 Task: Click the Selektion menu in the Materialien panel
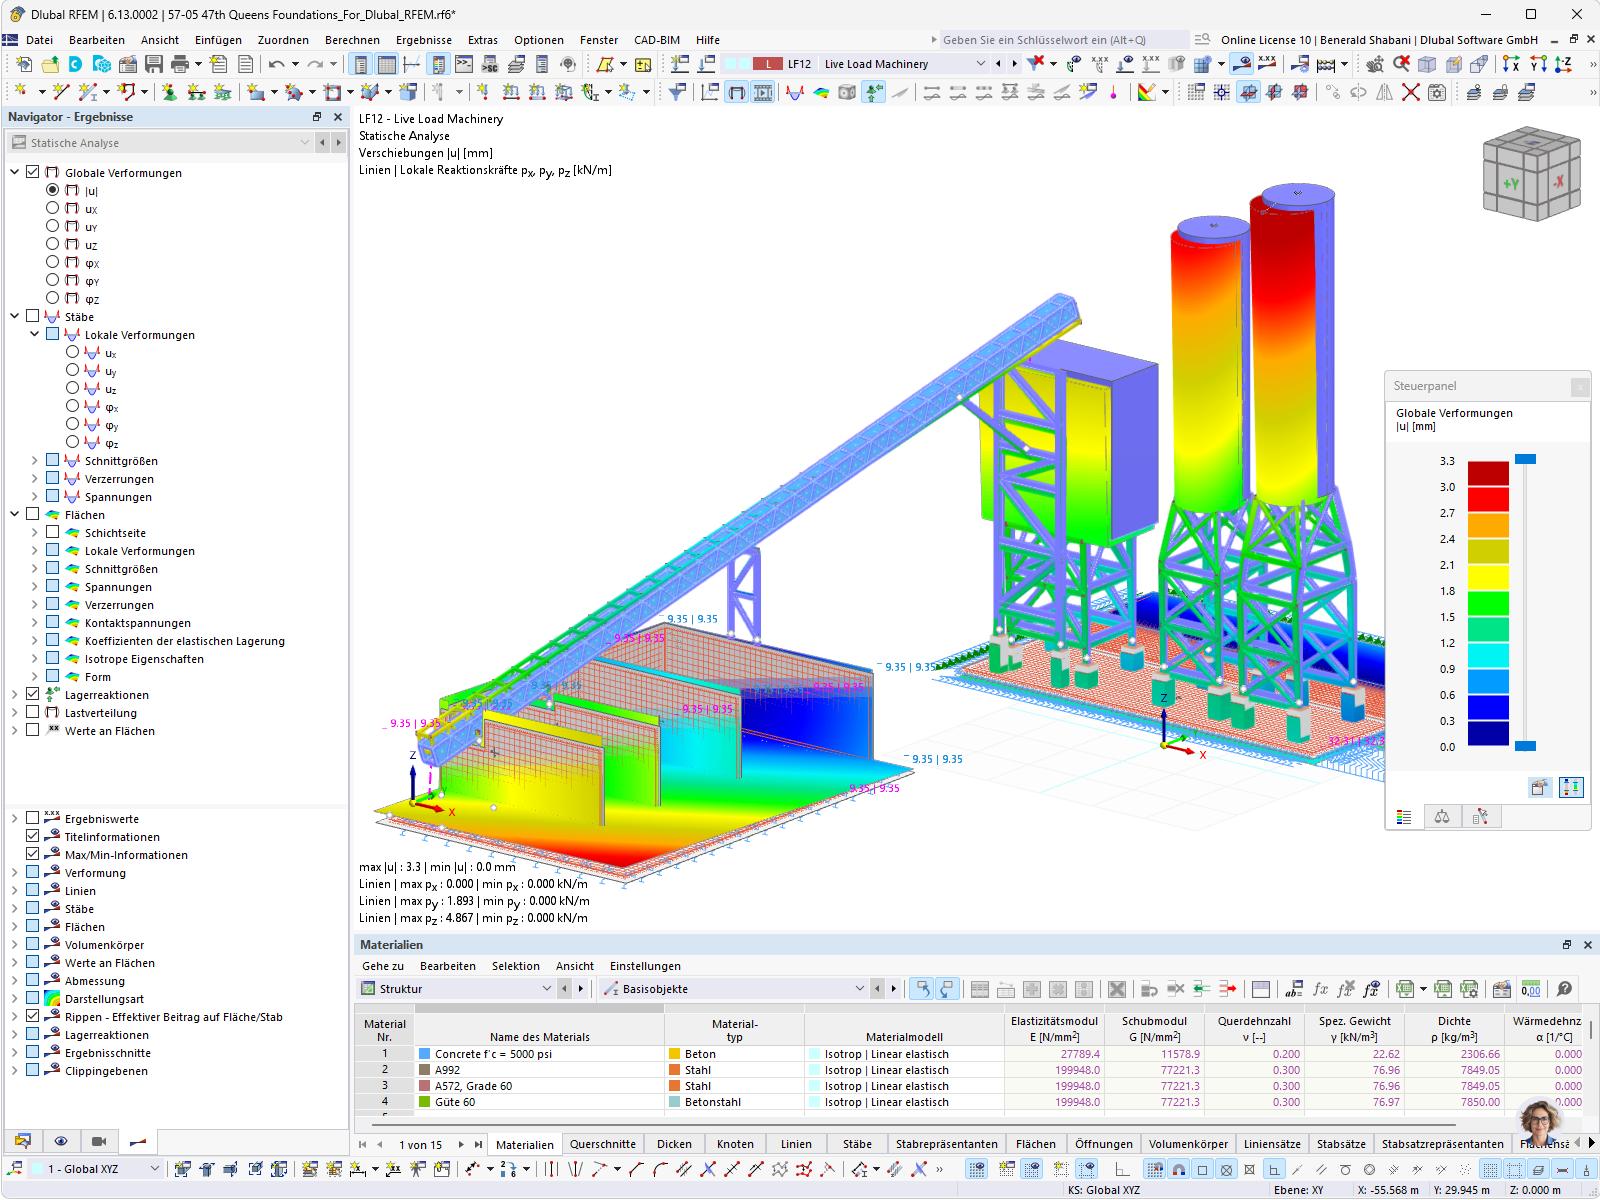tap(516, 966)
